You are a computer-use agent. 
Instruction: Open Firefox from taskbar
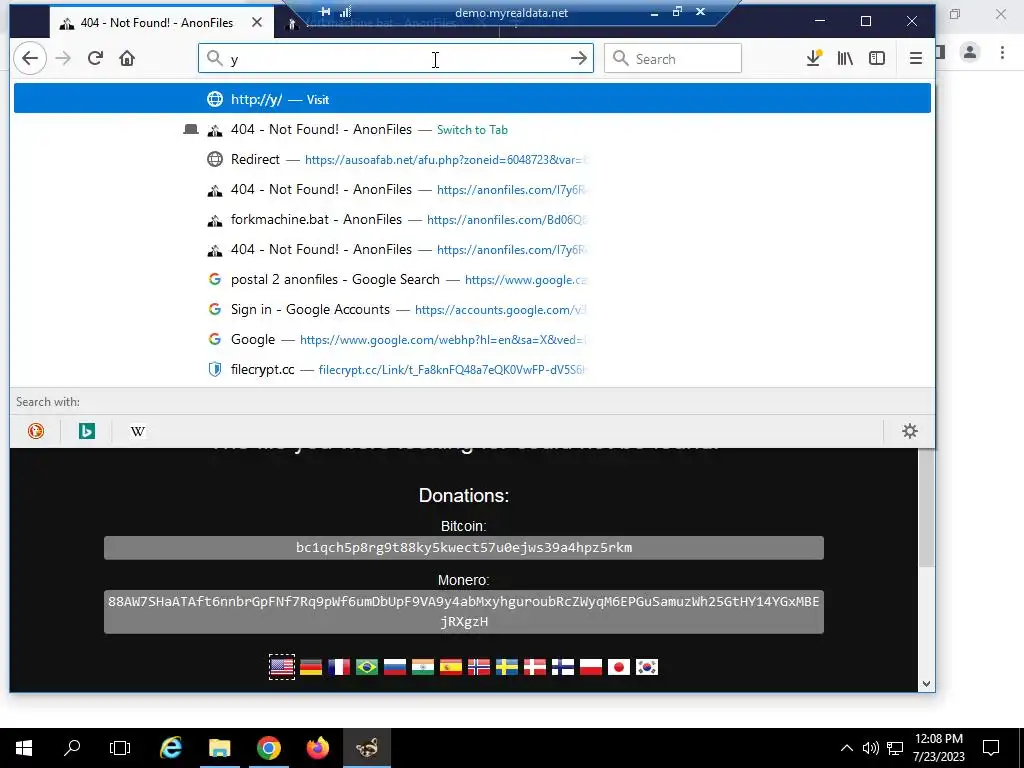point(317,748)
